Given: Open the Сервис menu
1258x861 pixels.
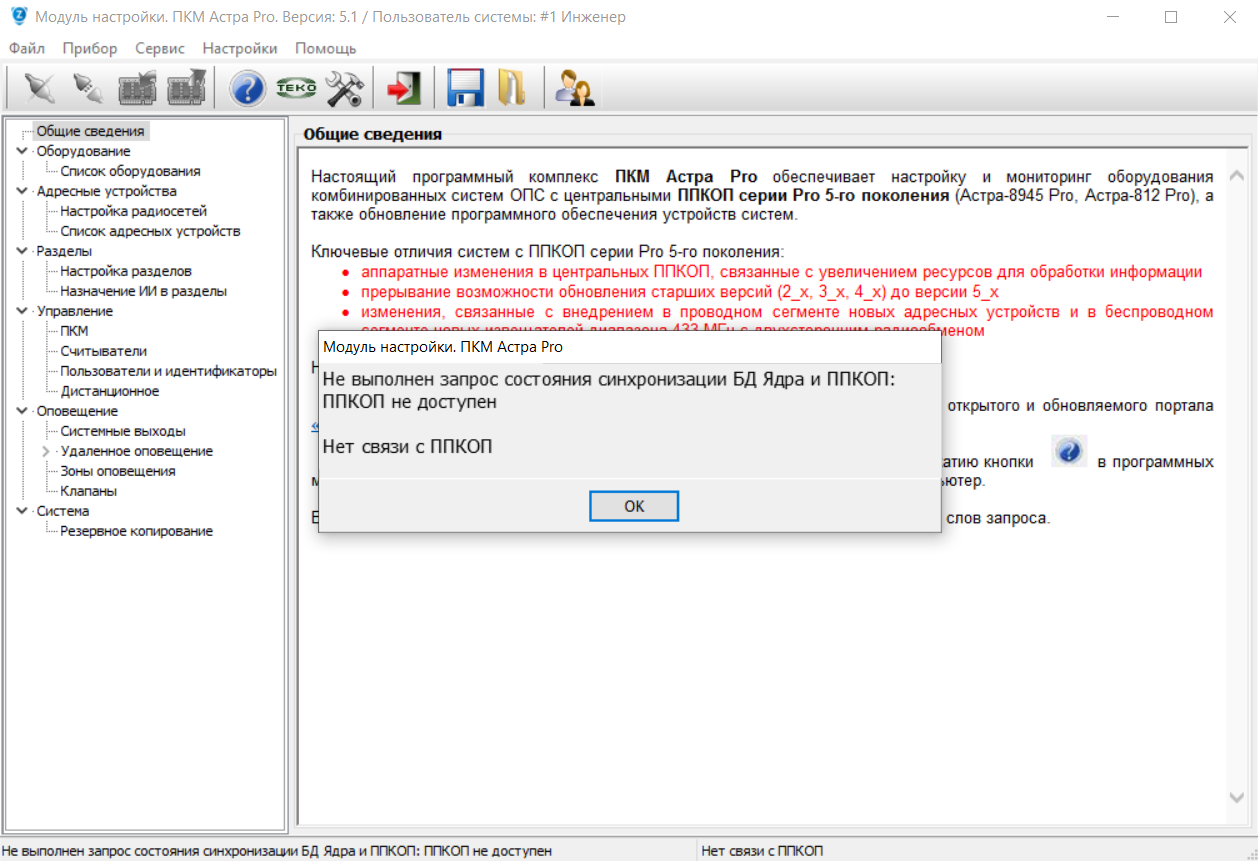Looking at the screenshot, I should pyautogui.click(x=160, y=48).
